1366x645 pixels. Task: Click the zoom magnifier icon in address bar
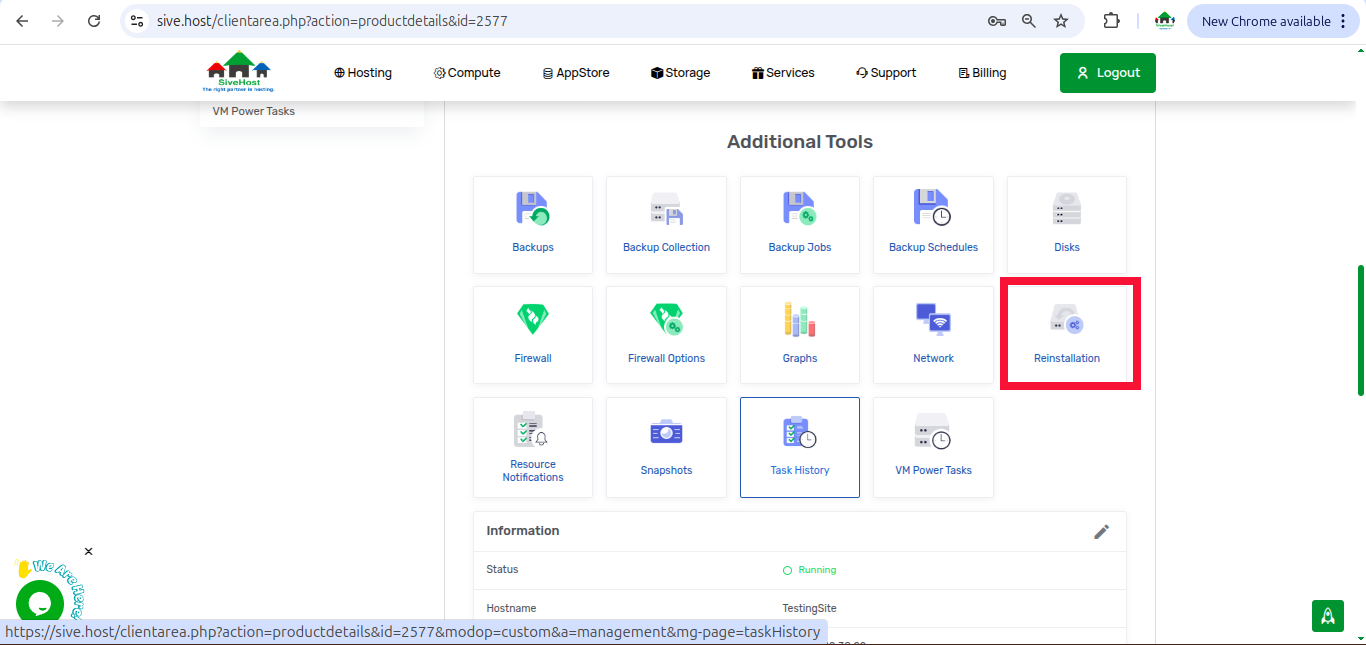click(1028, 21)
